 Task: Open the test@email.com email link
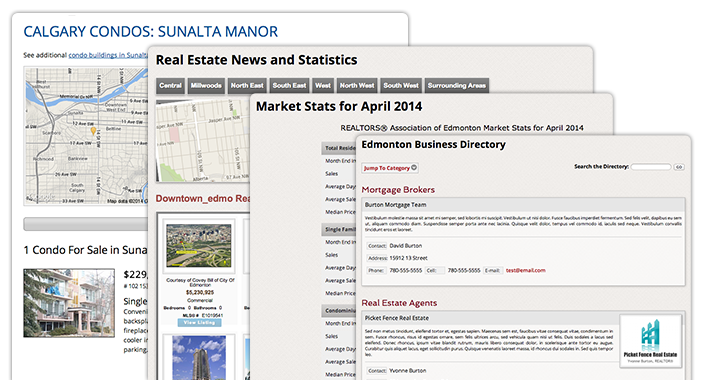click(526, 270)
